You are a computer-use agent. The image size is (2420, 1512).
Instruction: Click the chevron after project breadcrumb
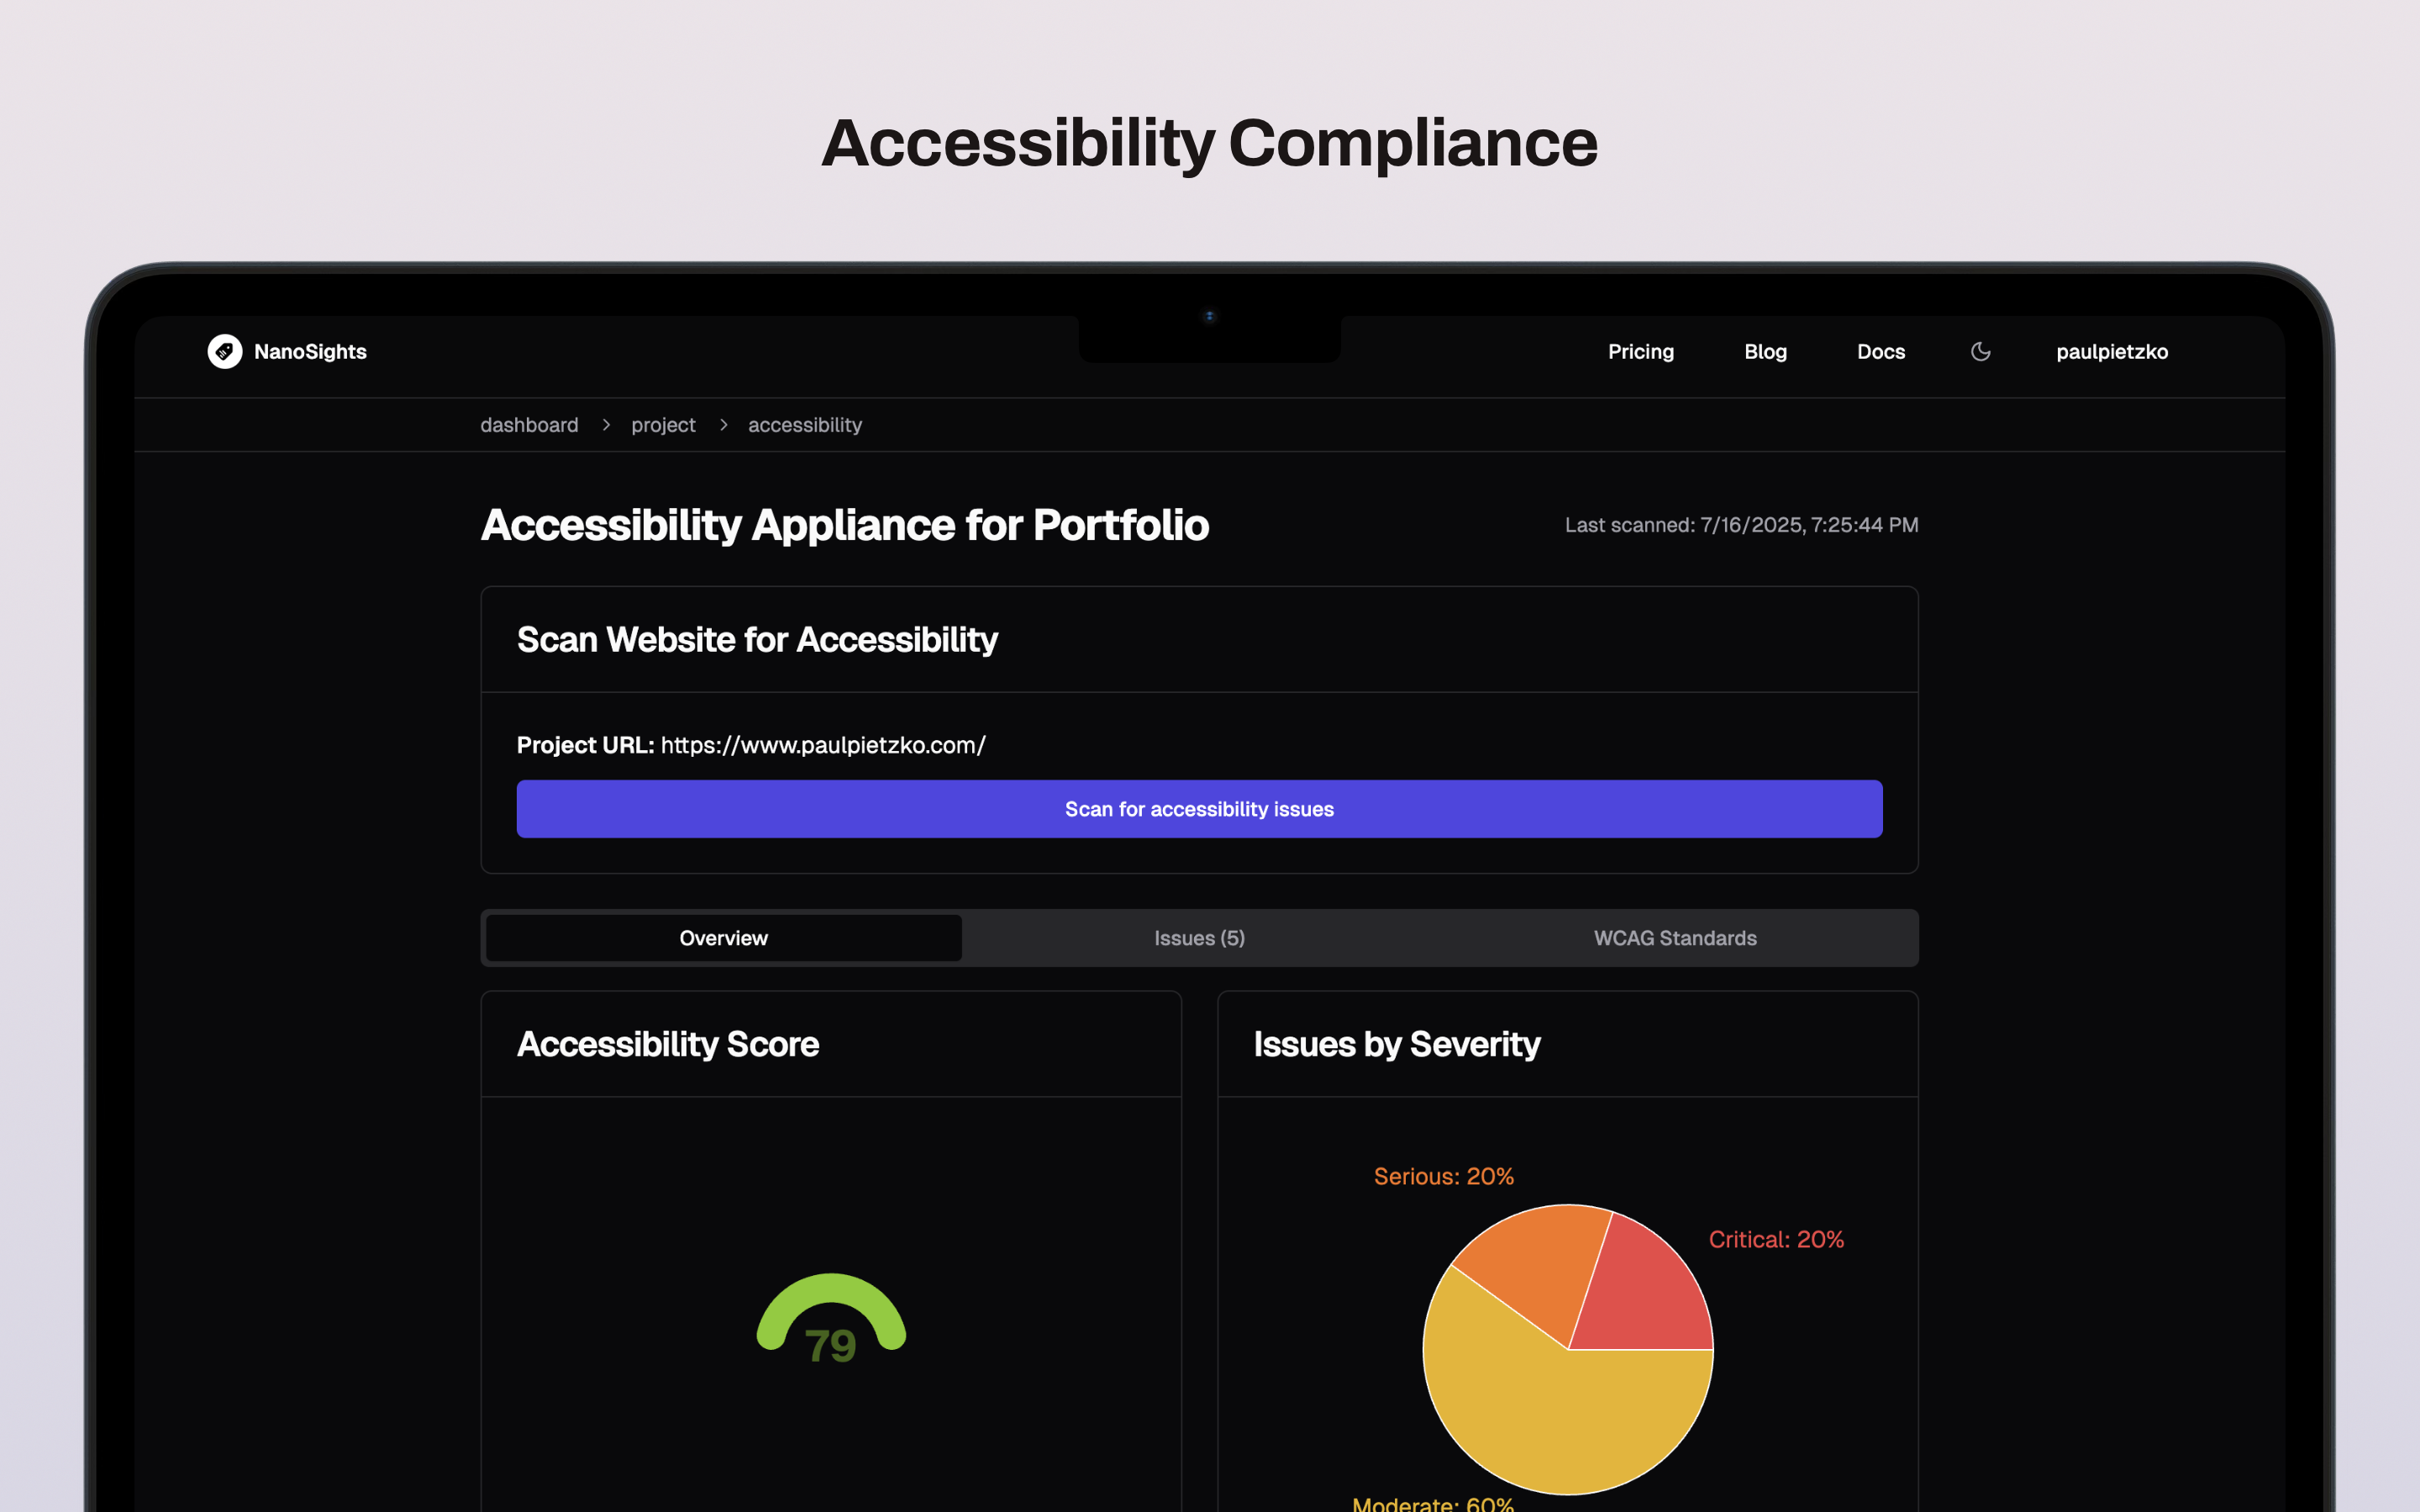coord(723,425)
